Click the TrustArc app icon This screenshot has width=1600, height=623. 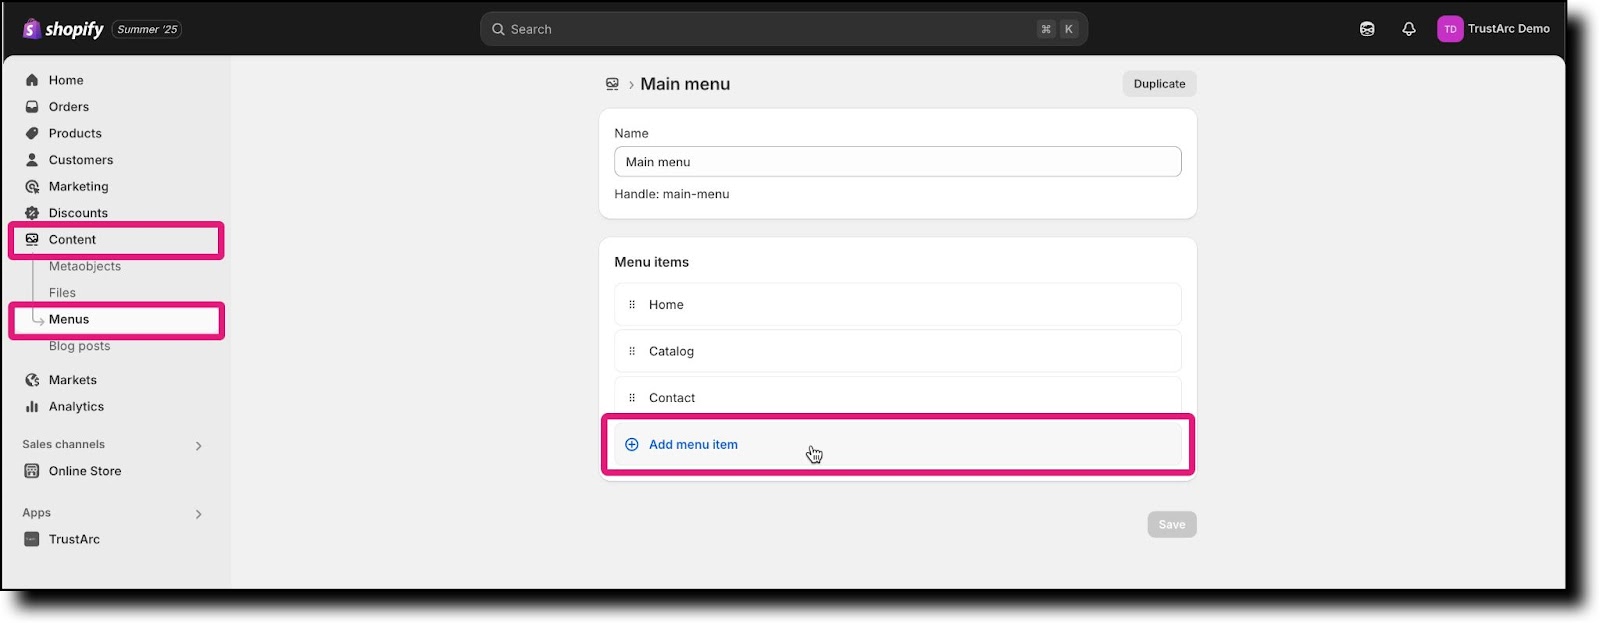pyautogui.click(x=32, y=539)
